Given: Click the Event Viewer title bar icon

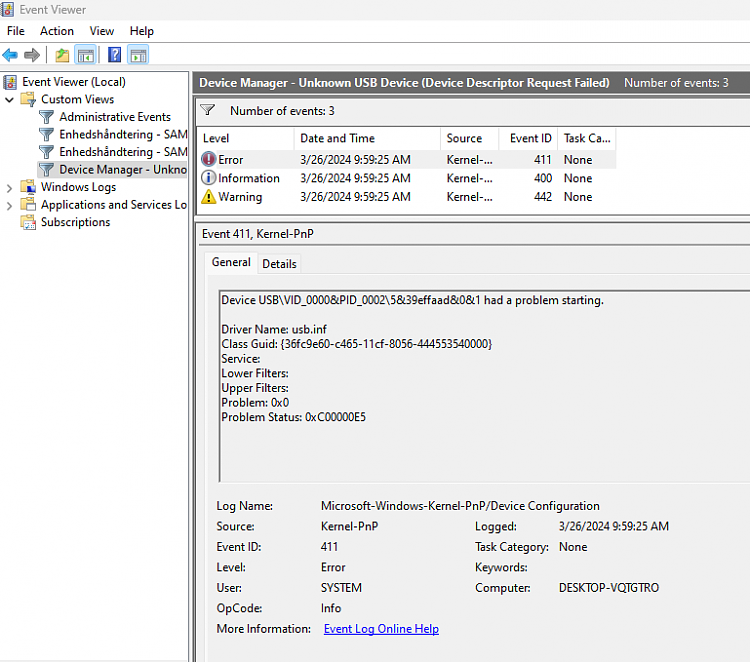Looking at the screenshot, I should coord(7,10).
